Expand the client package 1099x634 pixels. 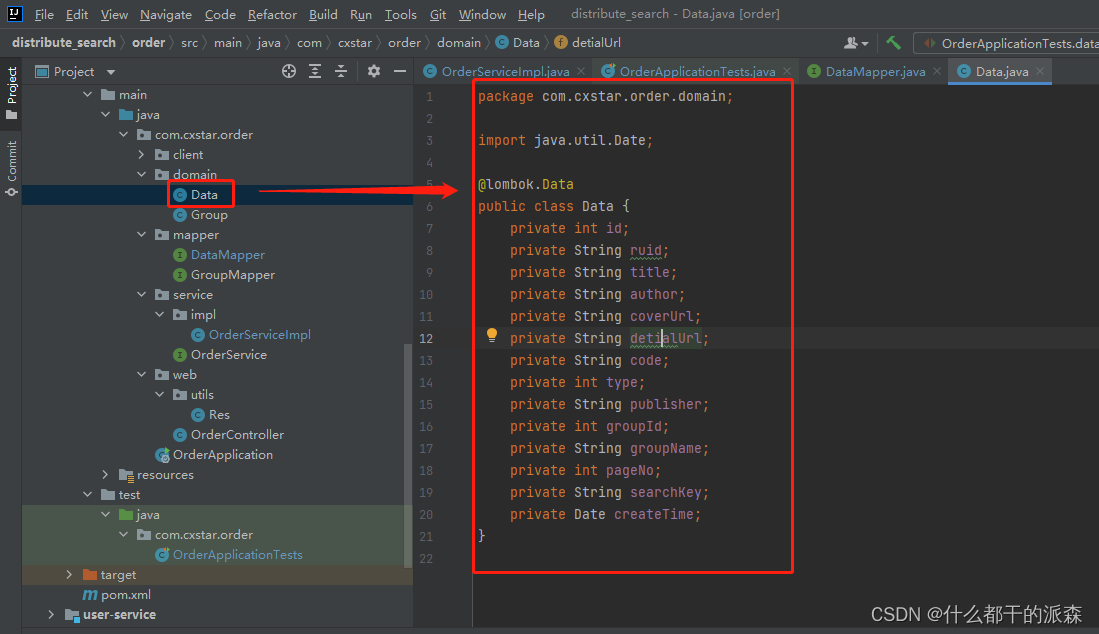point(142,155)
